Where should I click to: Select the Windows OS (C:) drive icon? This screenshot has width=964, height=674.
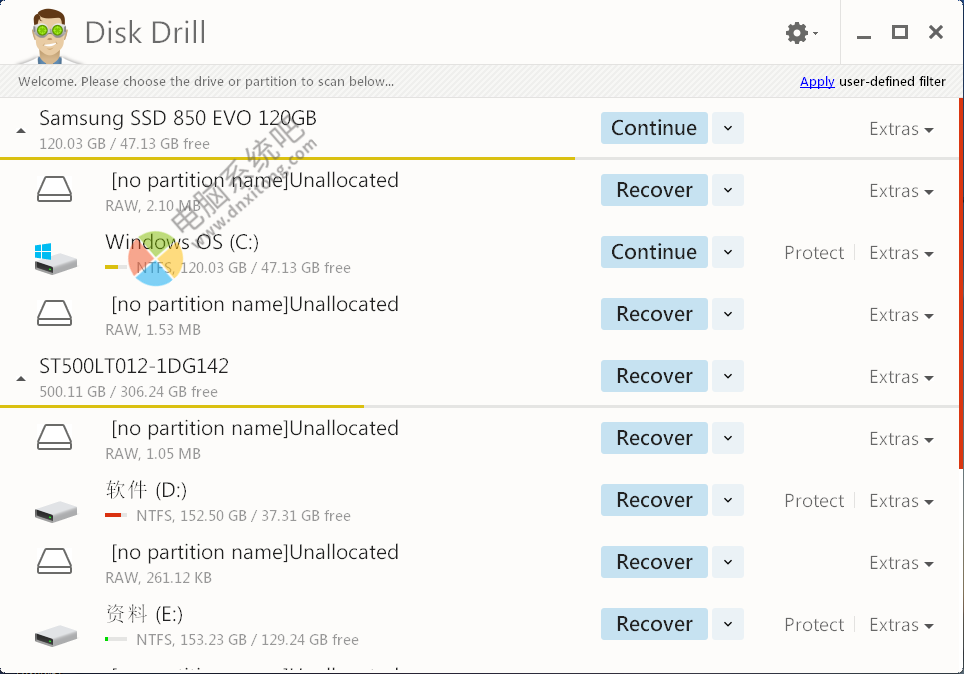tap(55, 258)
